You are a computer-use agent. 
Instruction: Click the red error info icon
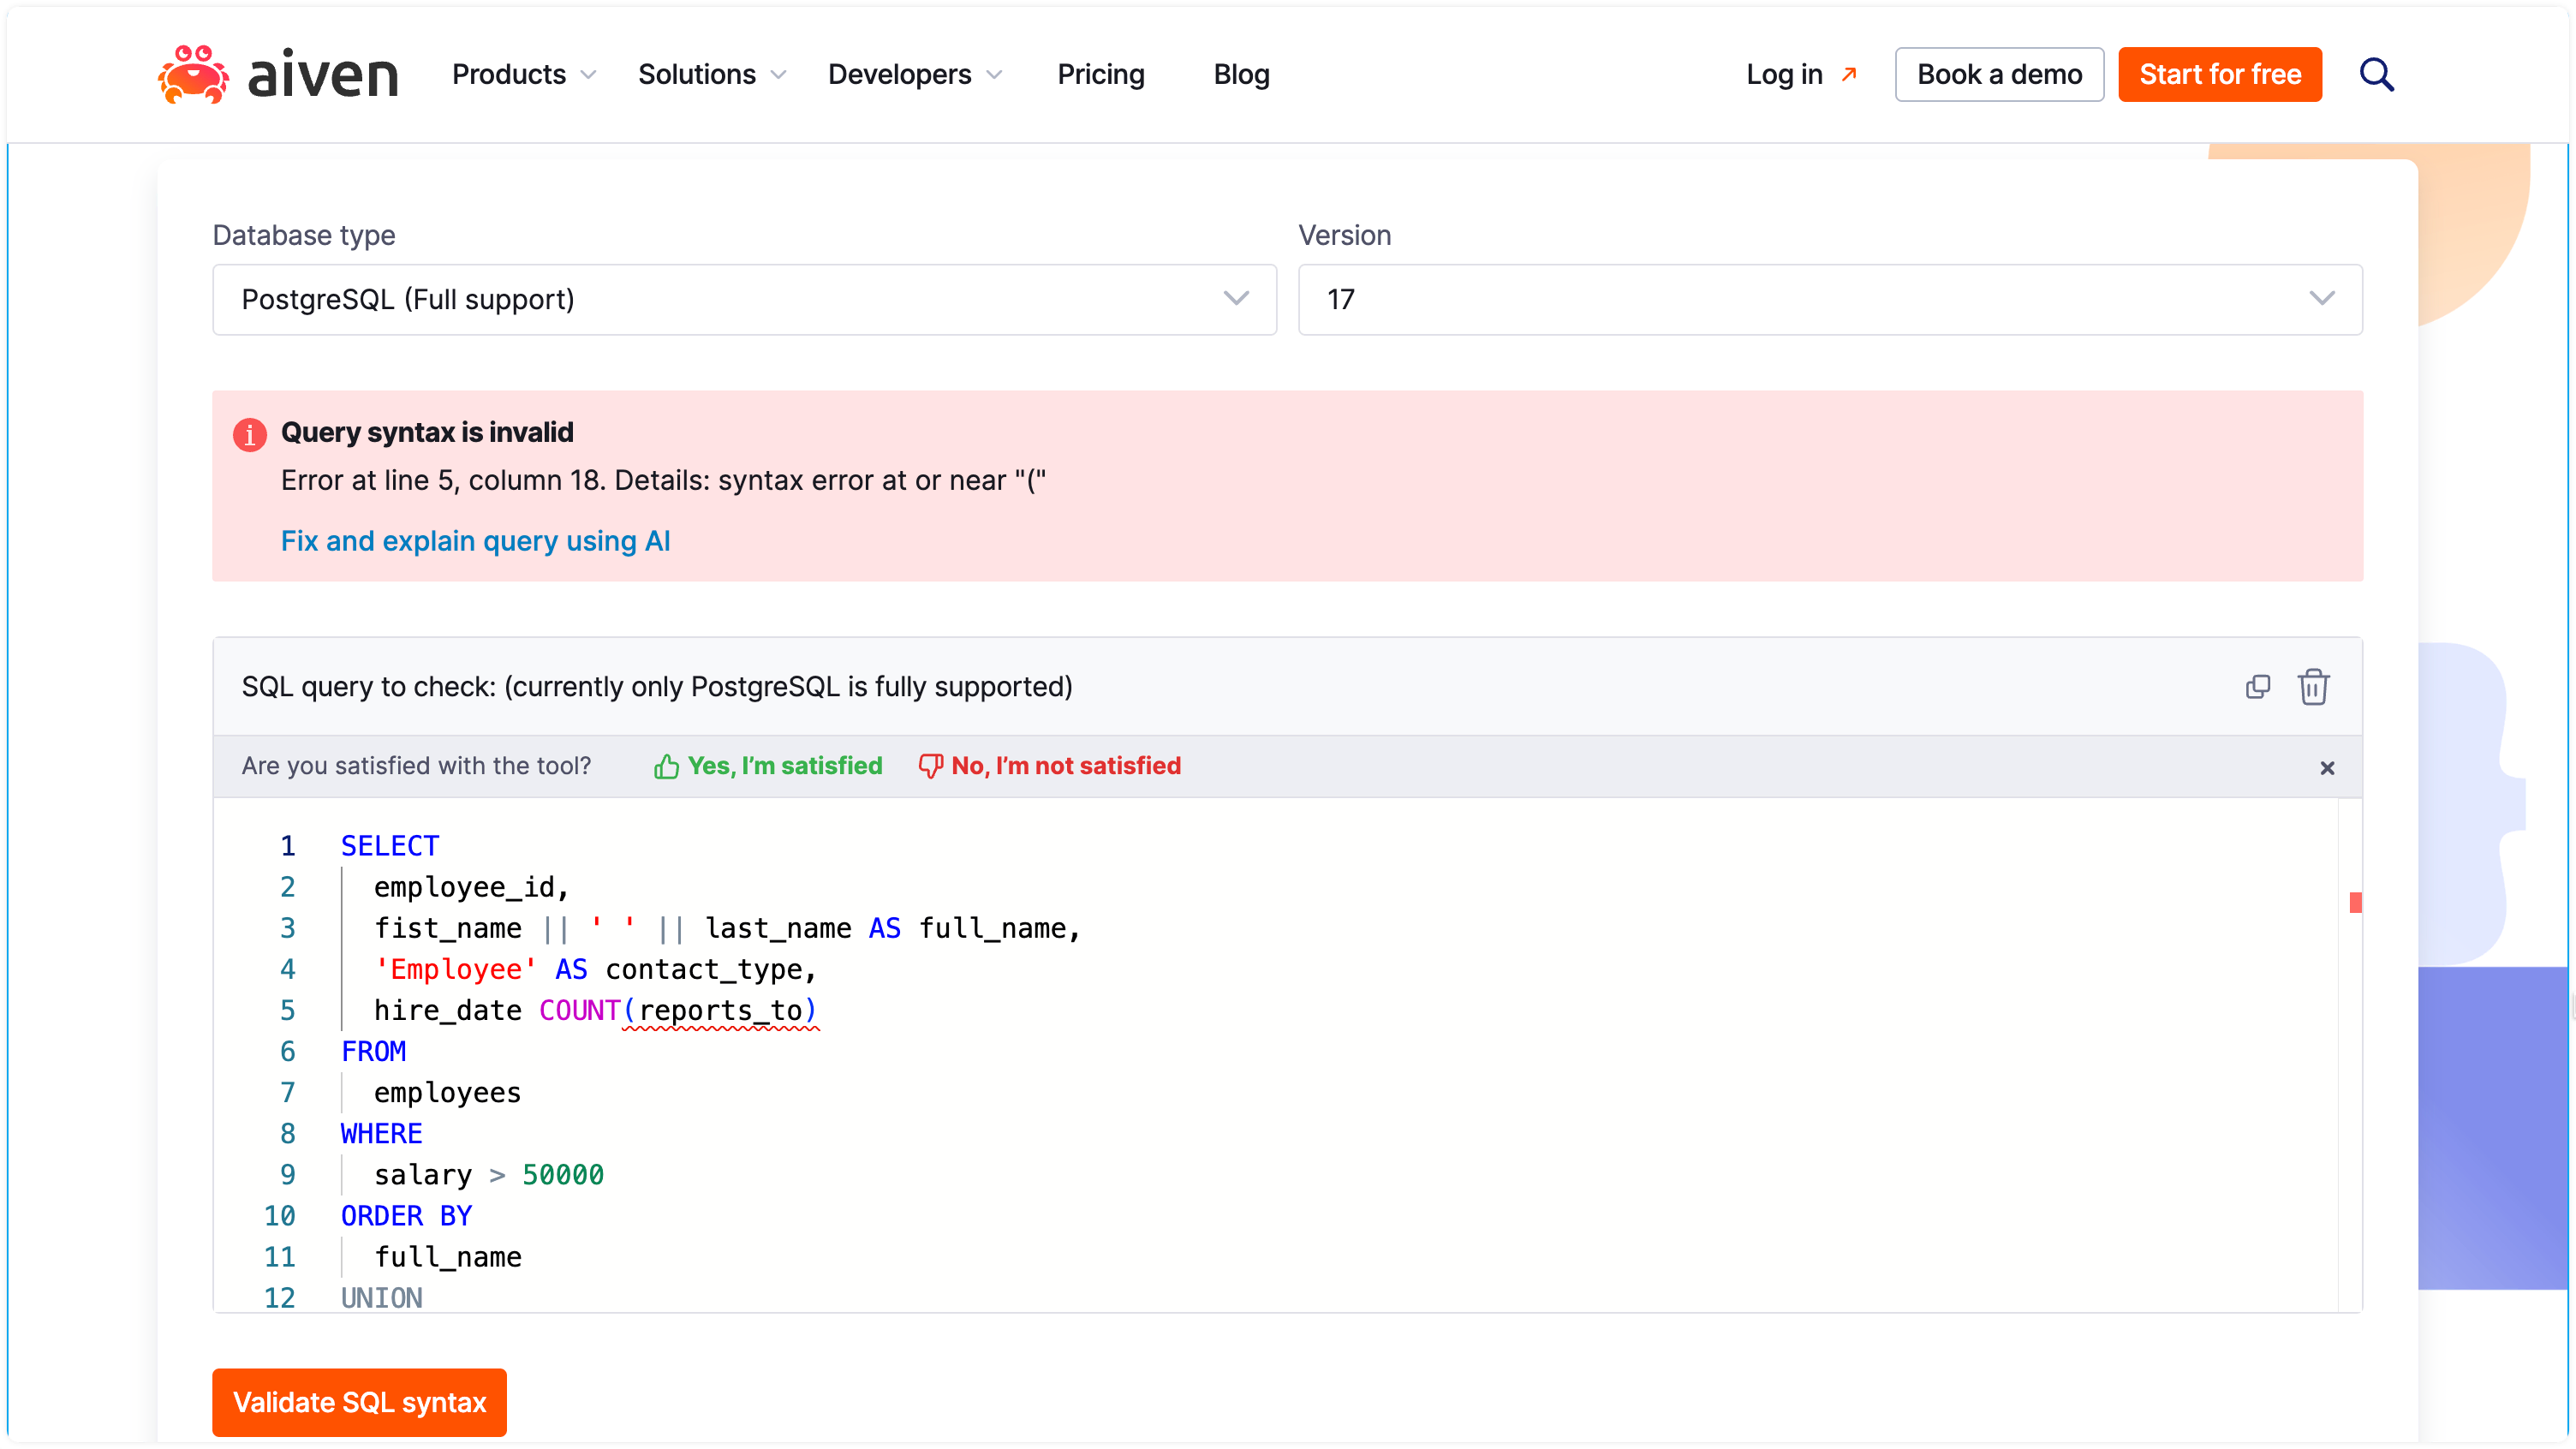250,435
